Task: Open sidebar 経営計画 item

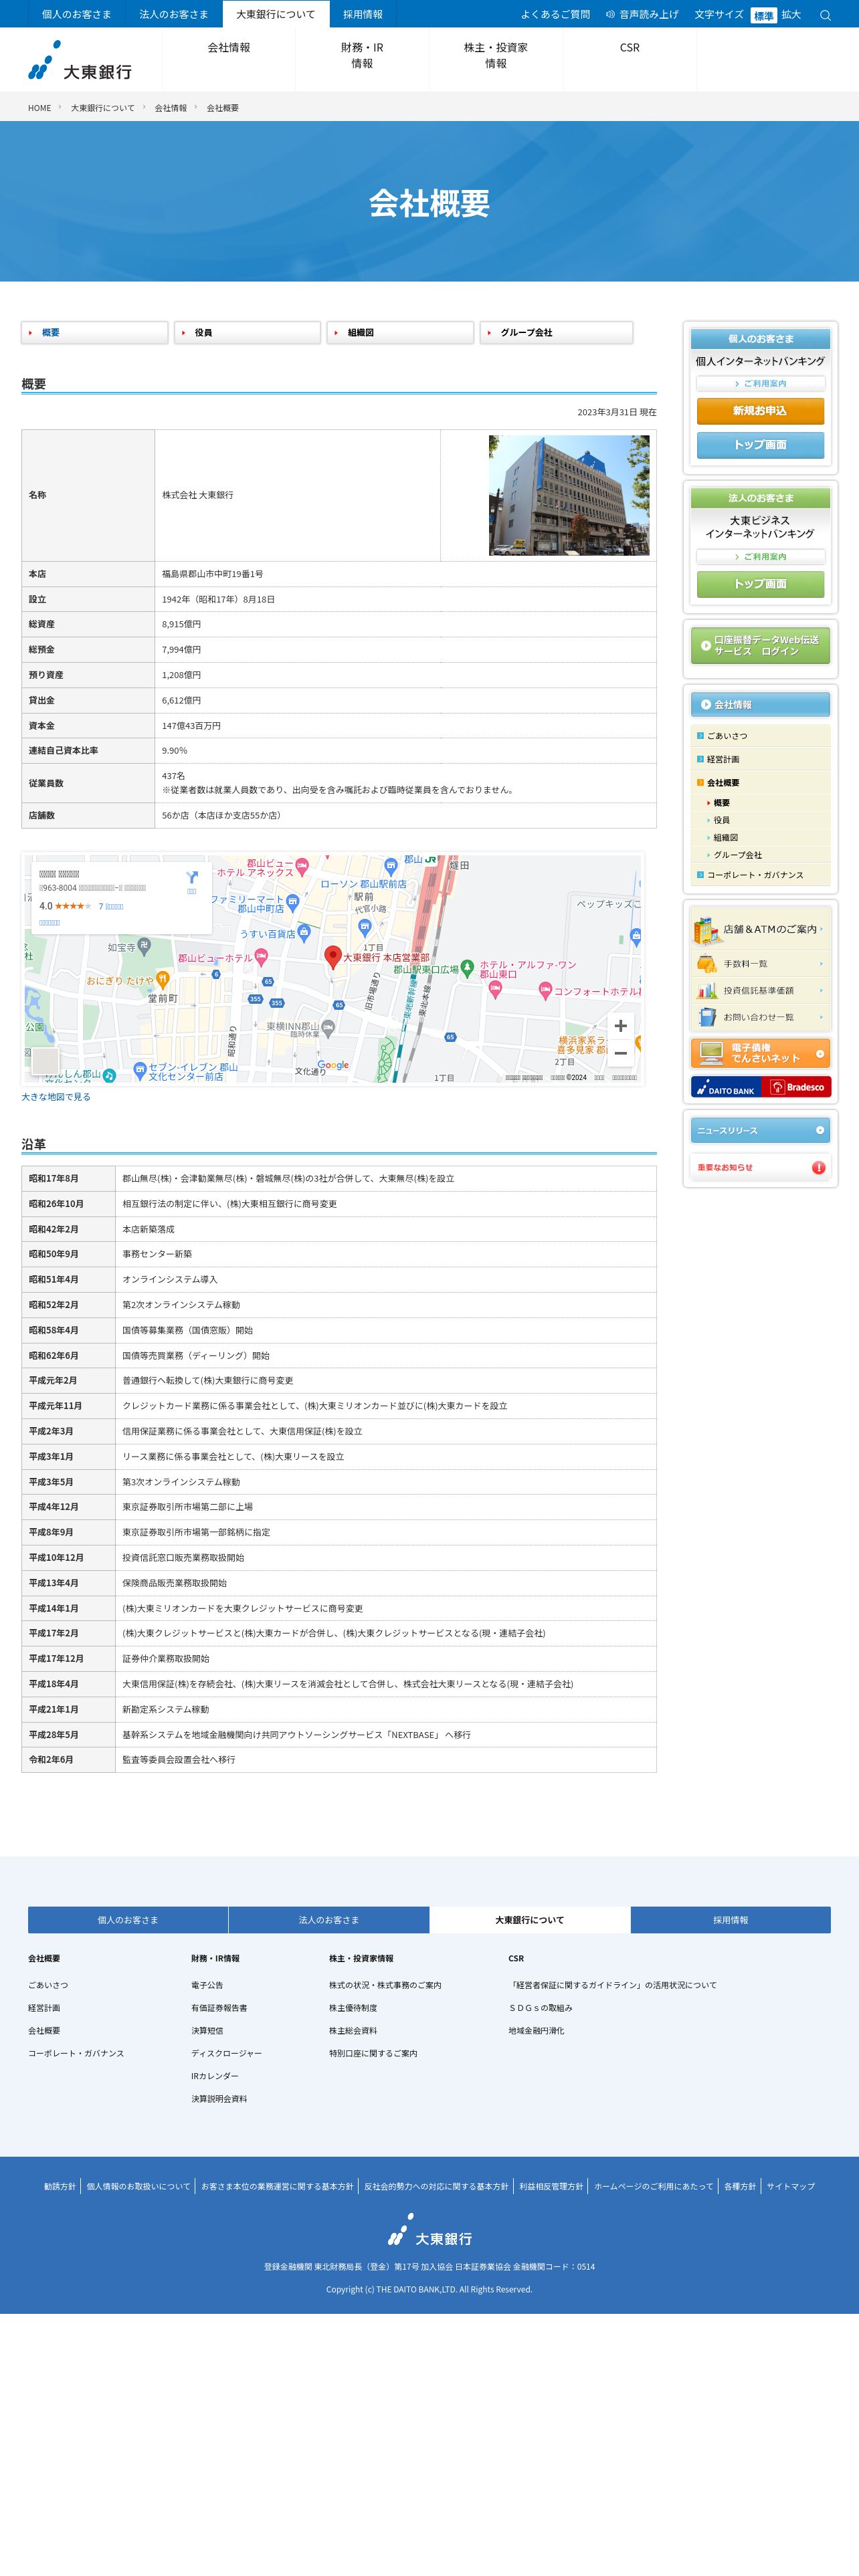Action: (760, 759)
